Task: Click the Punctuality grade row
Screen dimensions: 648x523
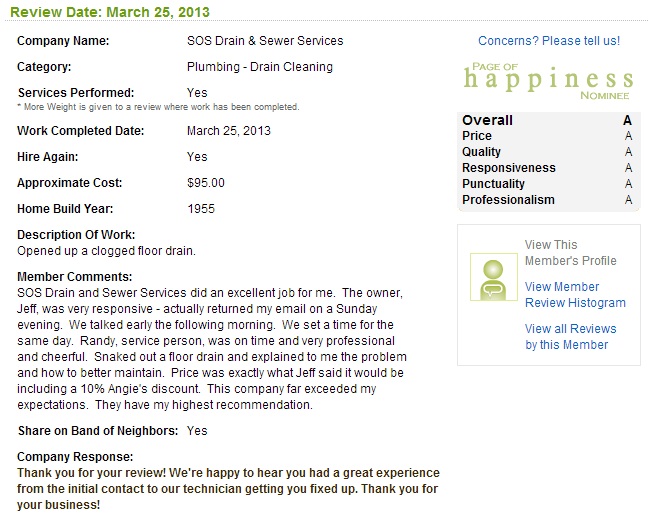Action: coord(547,184)
